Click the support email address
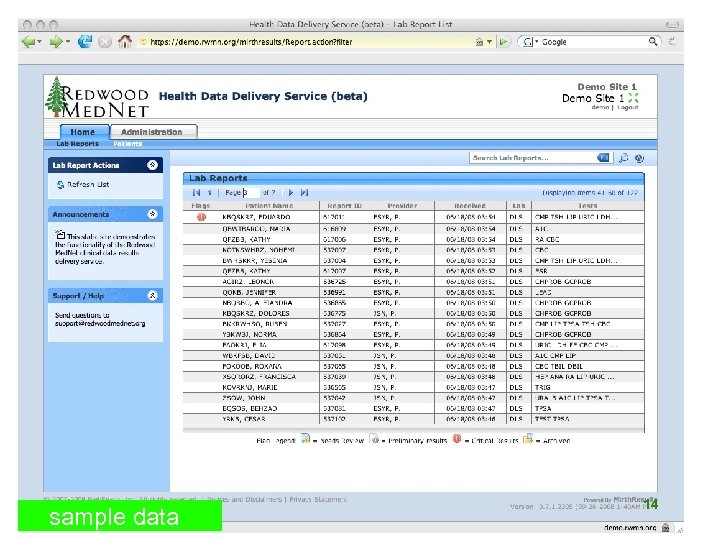The width and height of the screenshot is (720, 540). [100, 323]
